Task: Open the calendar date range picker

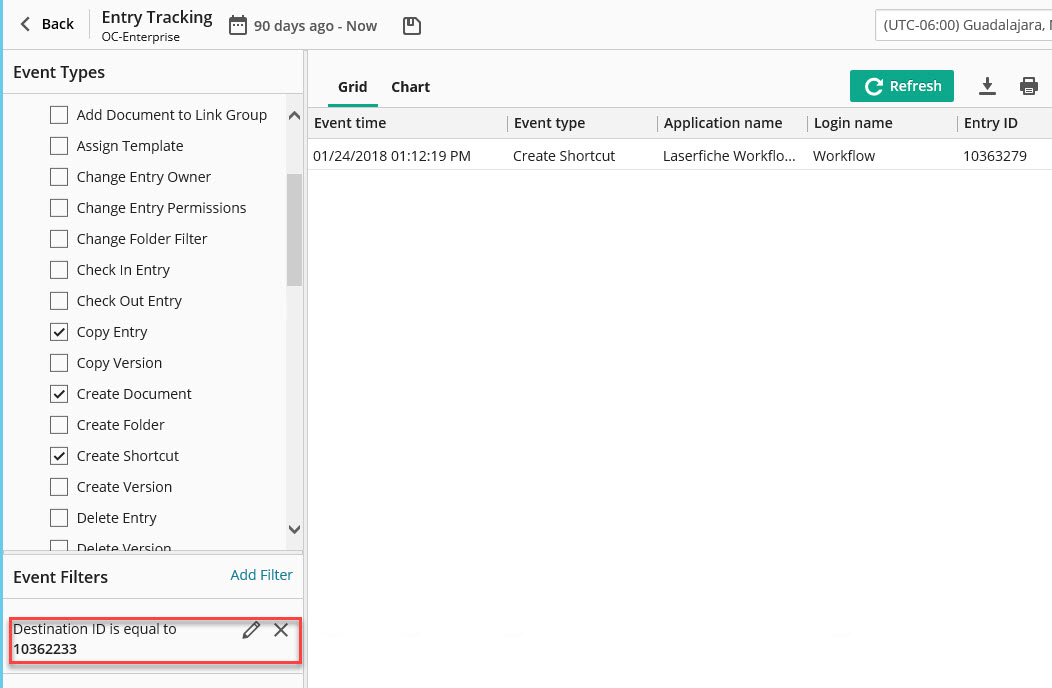Action: 238,26
